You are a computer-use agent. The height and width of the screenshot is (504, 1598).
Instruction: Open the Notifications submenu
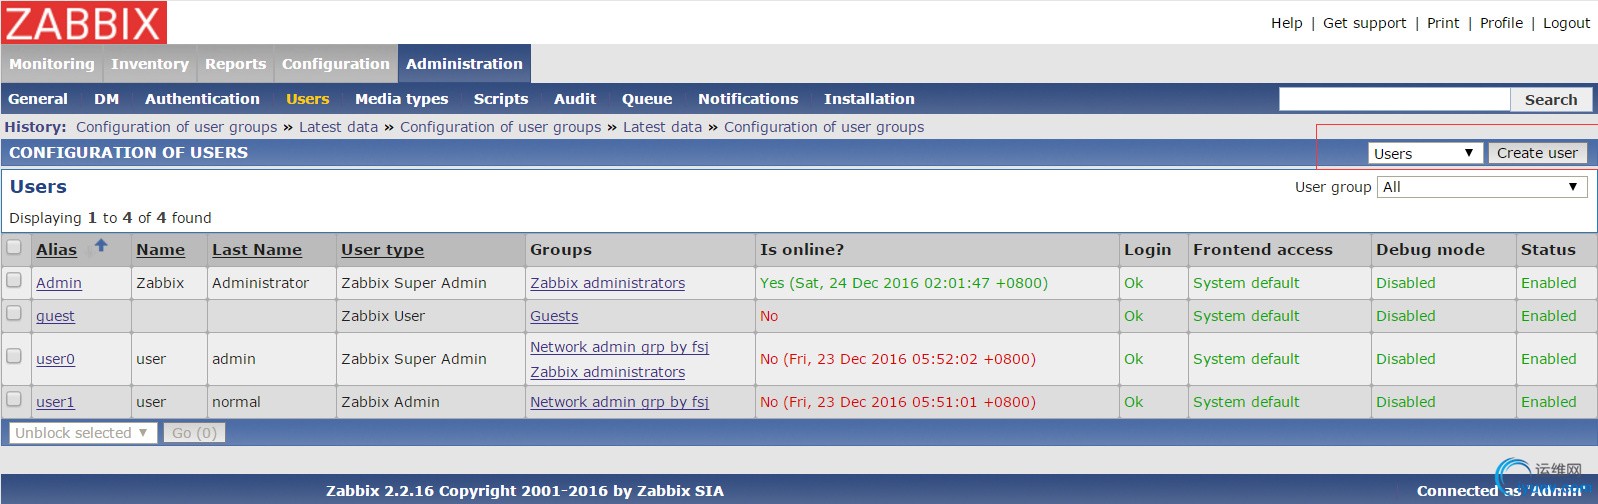pyautogui.click(x=748, y=99)
